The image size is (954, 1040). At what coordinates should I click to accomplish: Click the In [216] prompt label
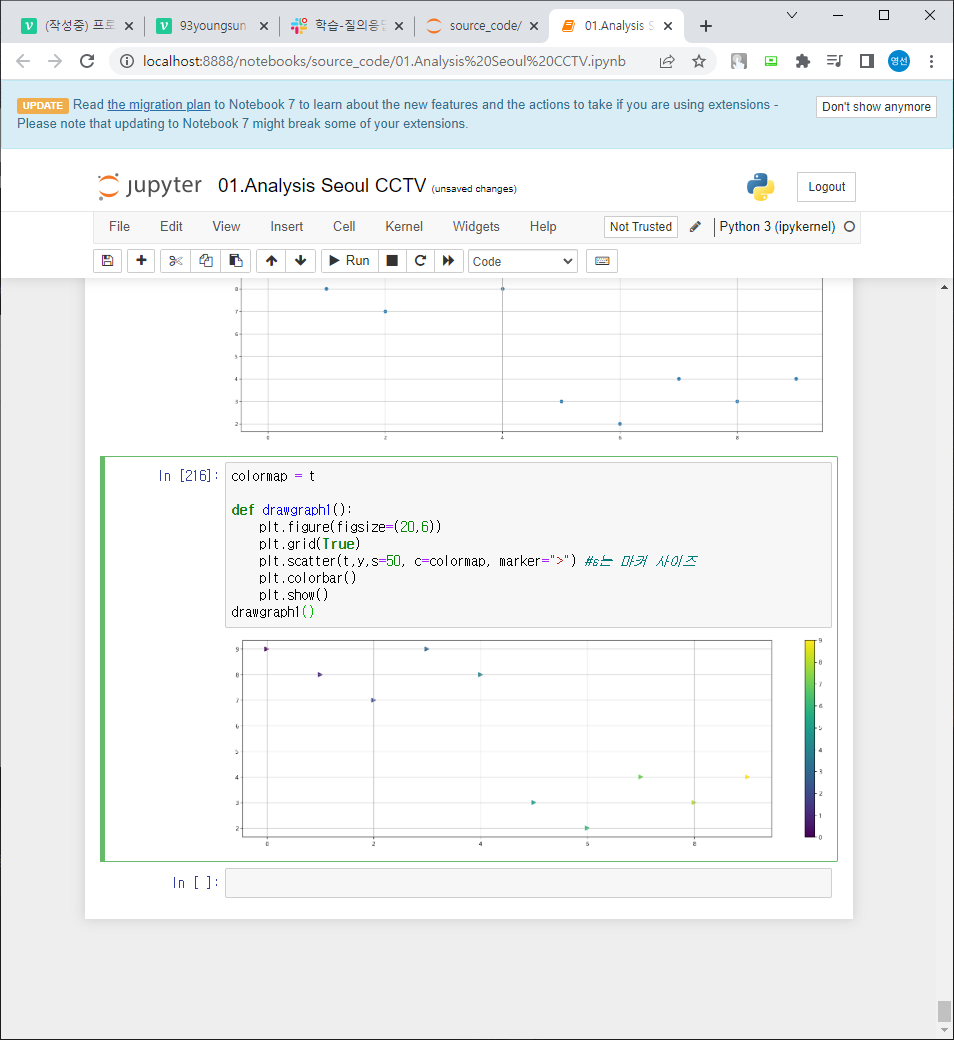[x=188, y=476]
